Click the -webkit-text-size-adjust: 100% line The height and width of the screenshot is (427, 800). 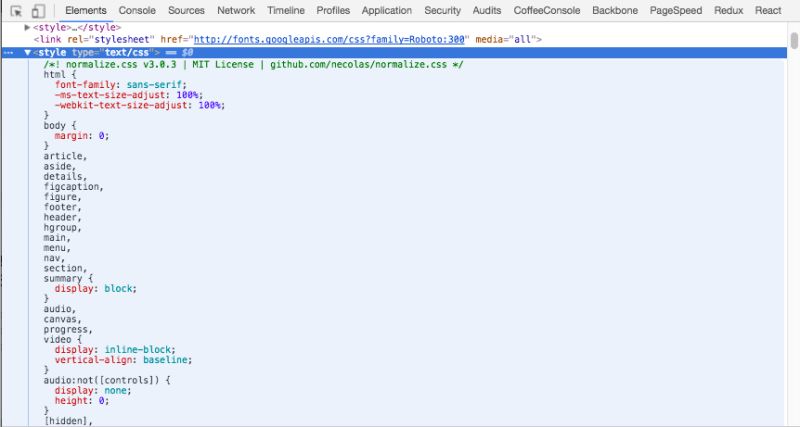(x=140, y=105)
